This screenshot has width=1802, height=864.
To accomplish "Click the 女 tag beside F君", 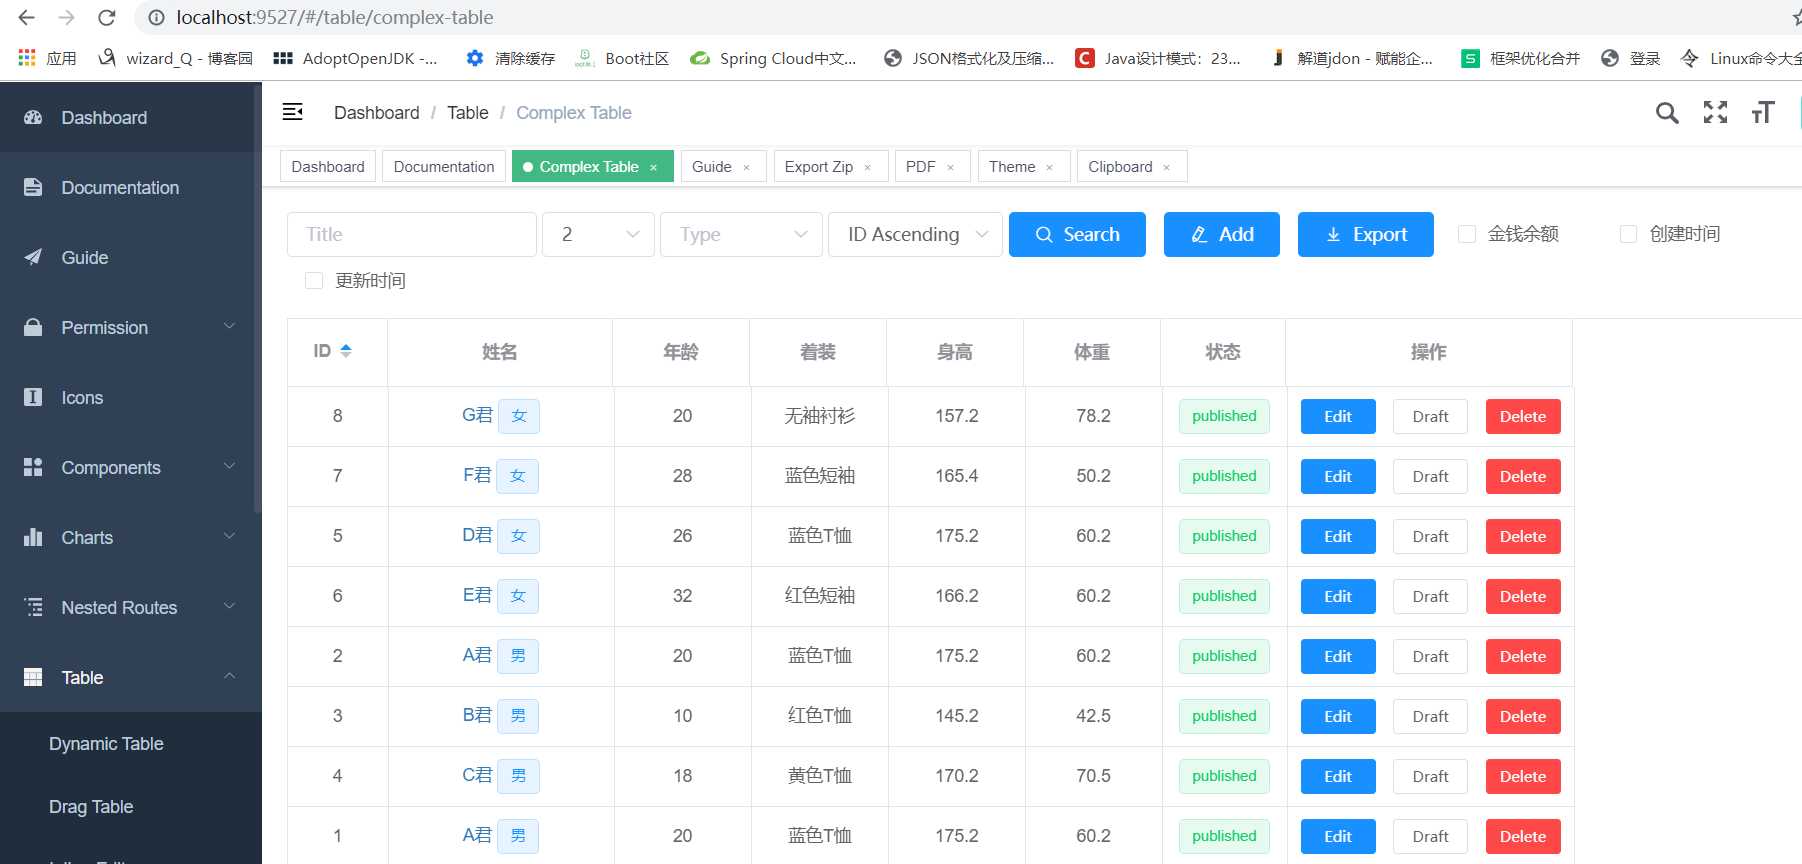I will [x=518, y=476].
